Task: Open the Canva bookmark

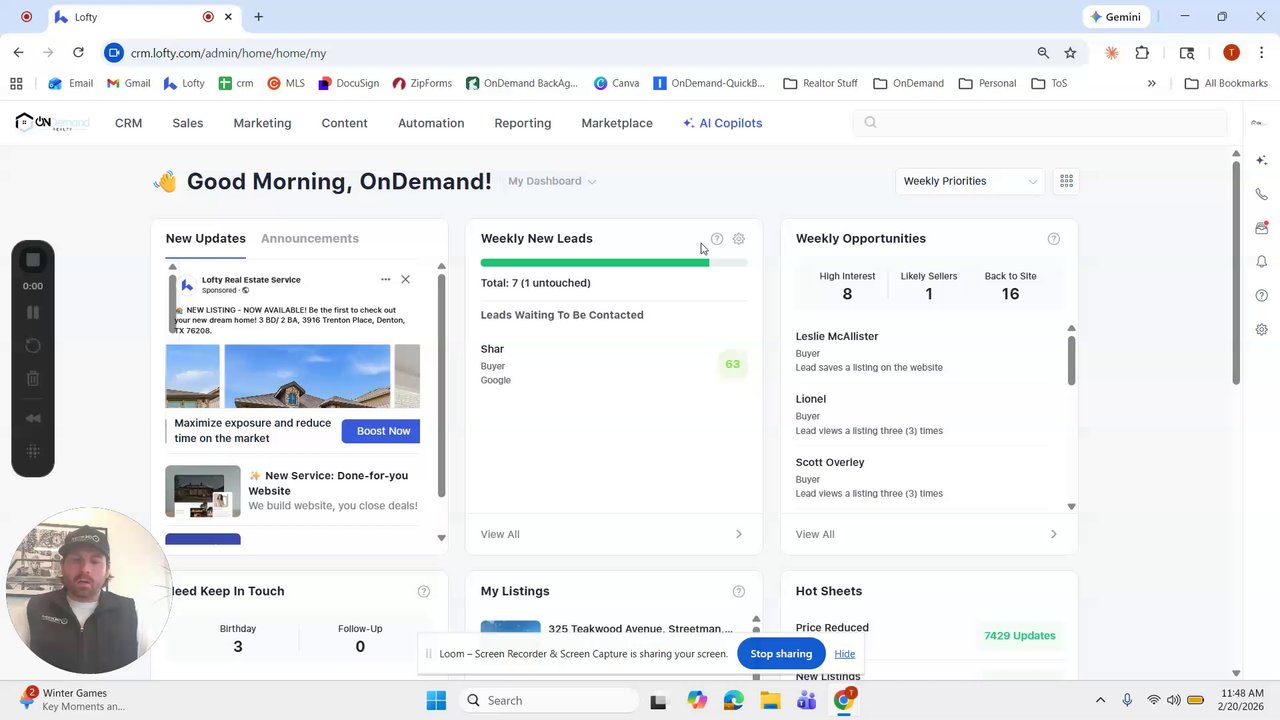Action: [x=616, y=83]
